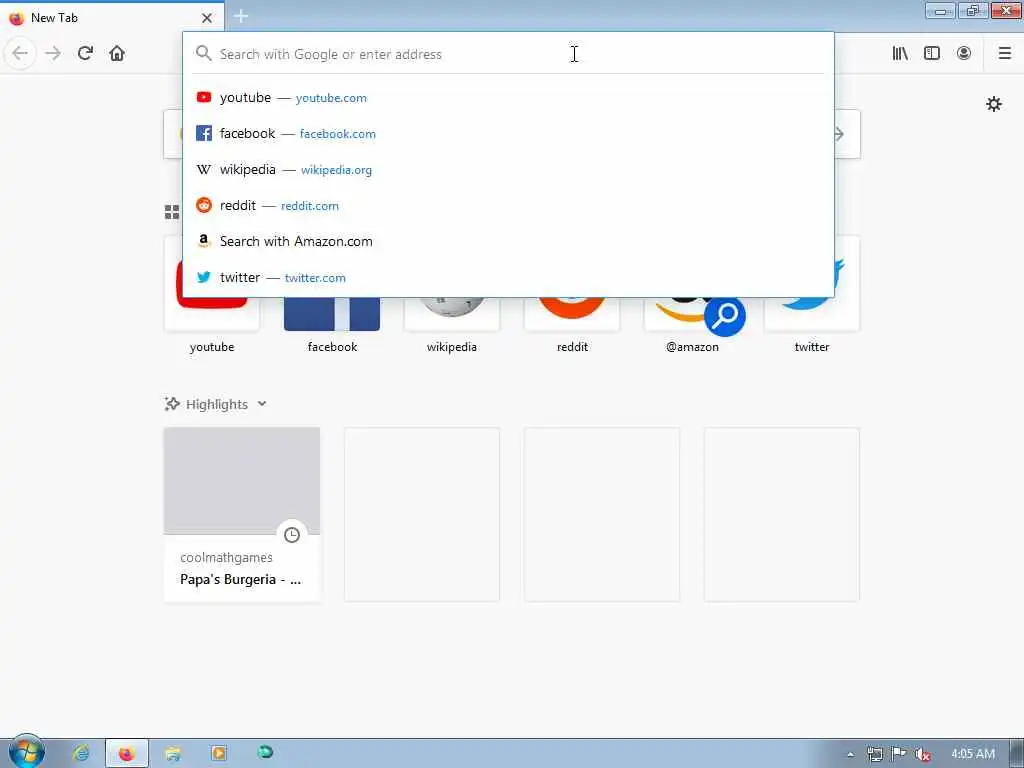Open the Action Center flag icon
The image size is (1024, 768).
tap(899, 754)
